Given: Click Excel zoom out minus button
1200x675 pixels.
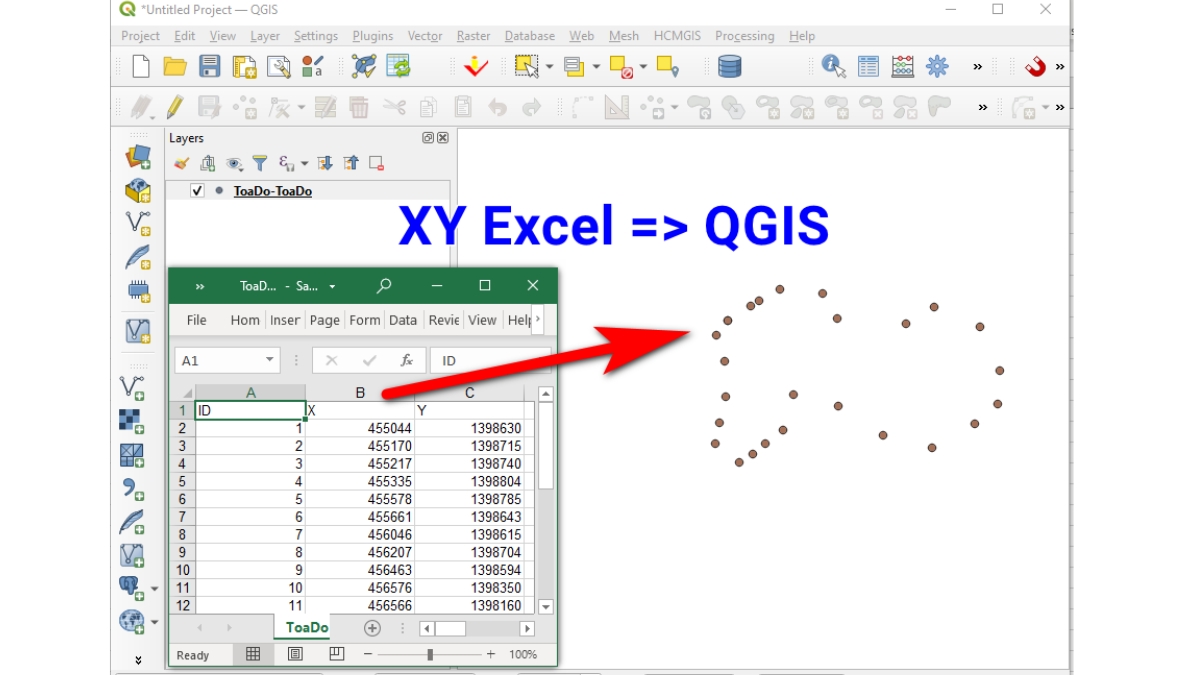Looking at the screenshot, I should 368,654.
